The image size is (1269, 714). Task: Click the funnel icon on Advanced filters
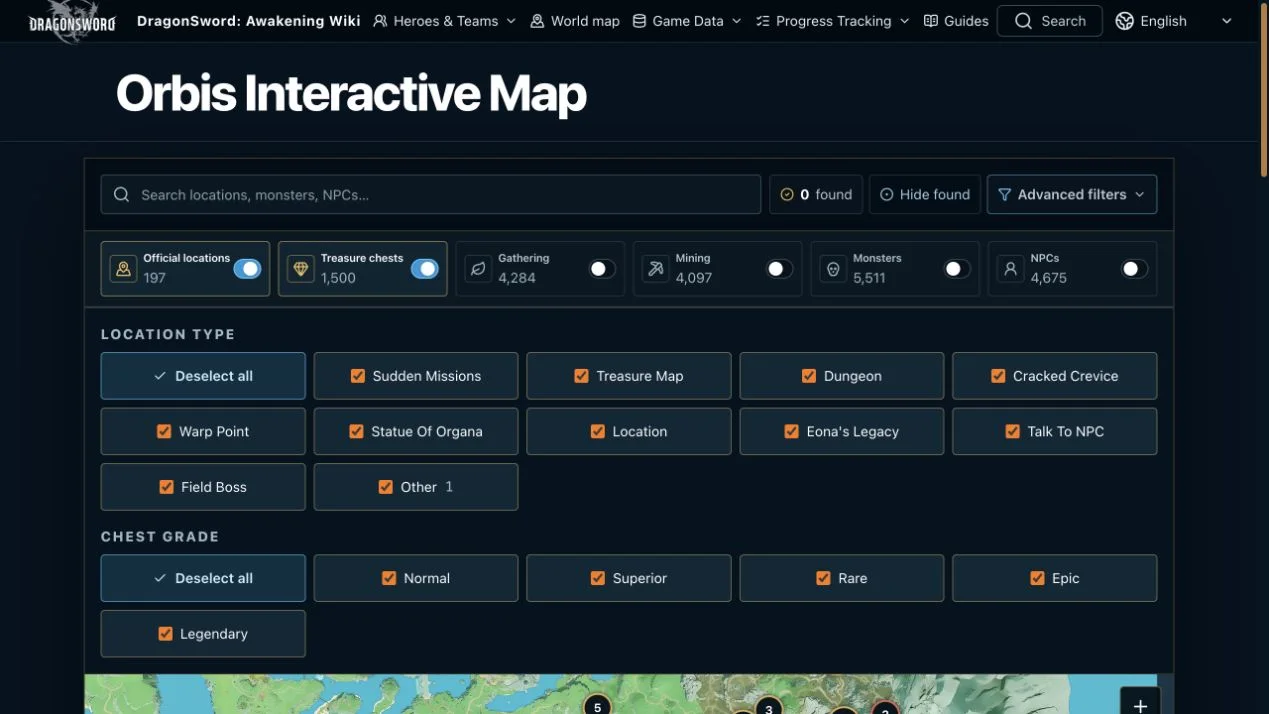(x=1005, y=194)
